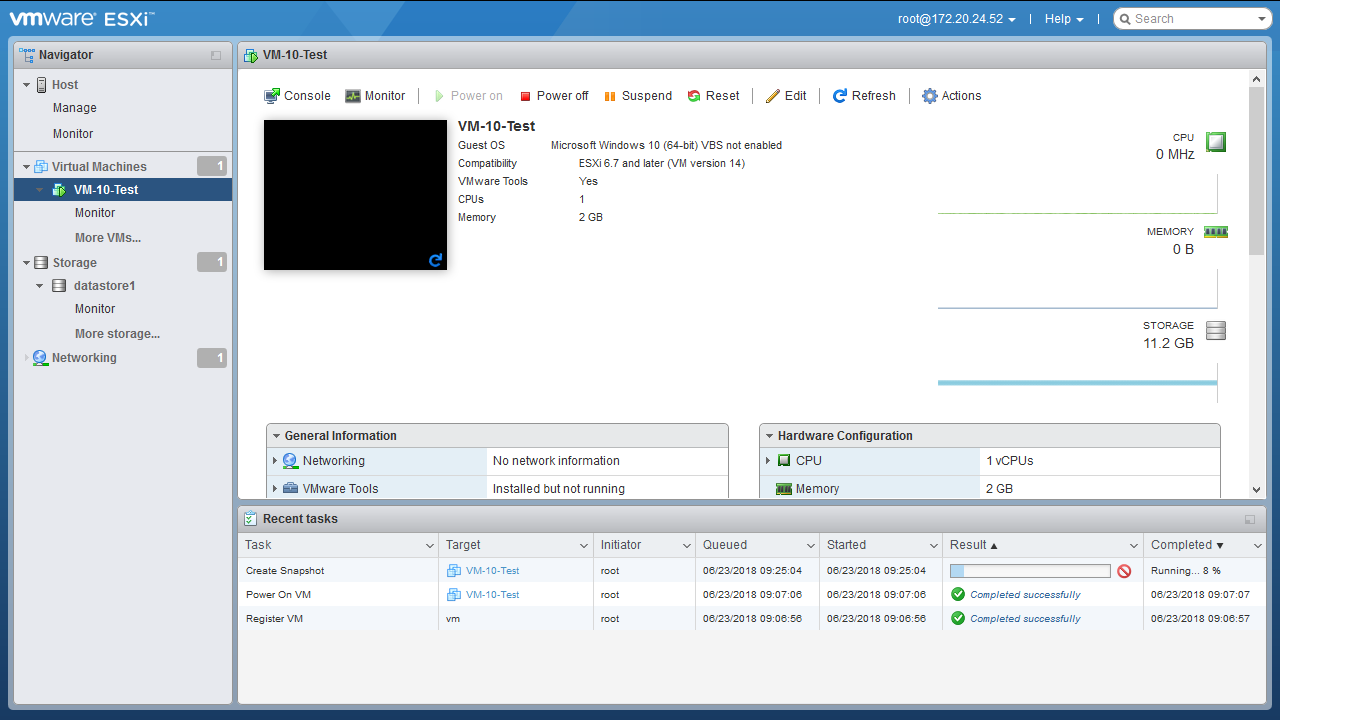This screenshot has height=720, width=1360.
Task: Open the Help menu
Action: (x=1064, y=19)
